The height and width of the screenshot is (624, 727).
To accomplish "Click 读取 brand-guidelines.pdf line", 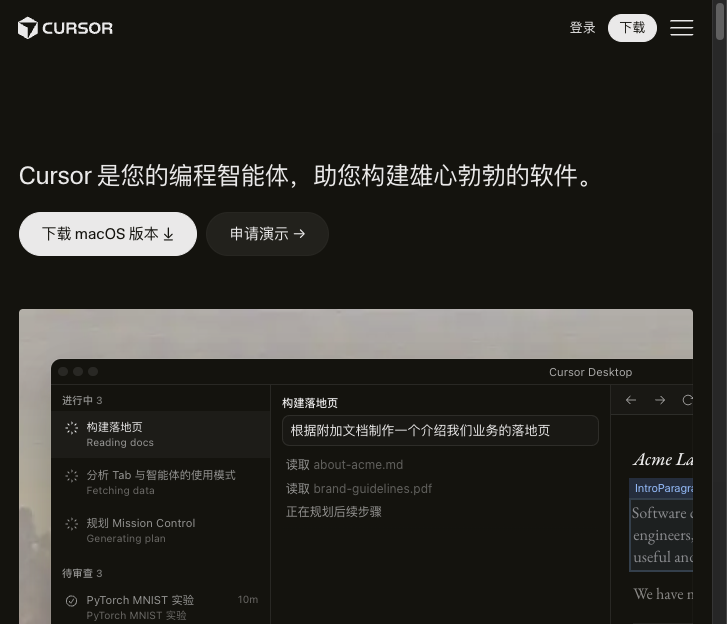I will [x=359, y=489].
